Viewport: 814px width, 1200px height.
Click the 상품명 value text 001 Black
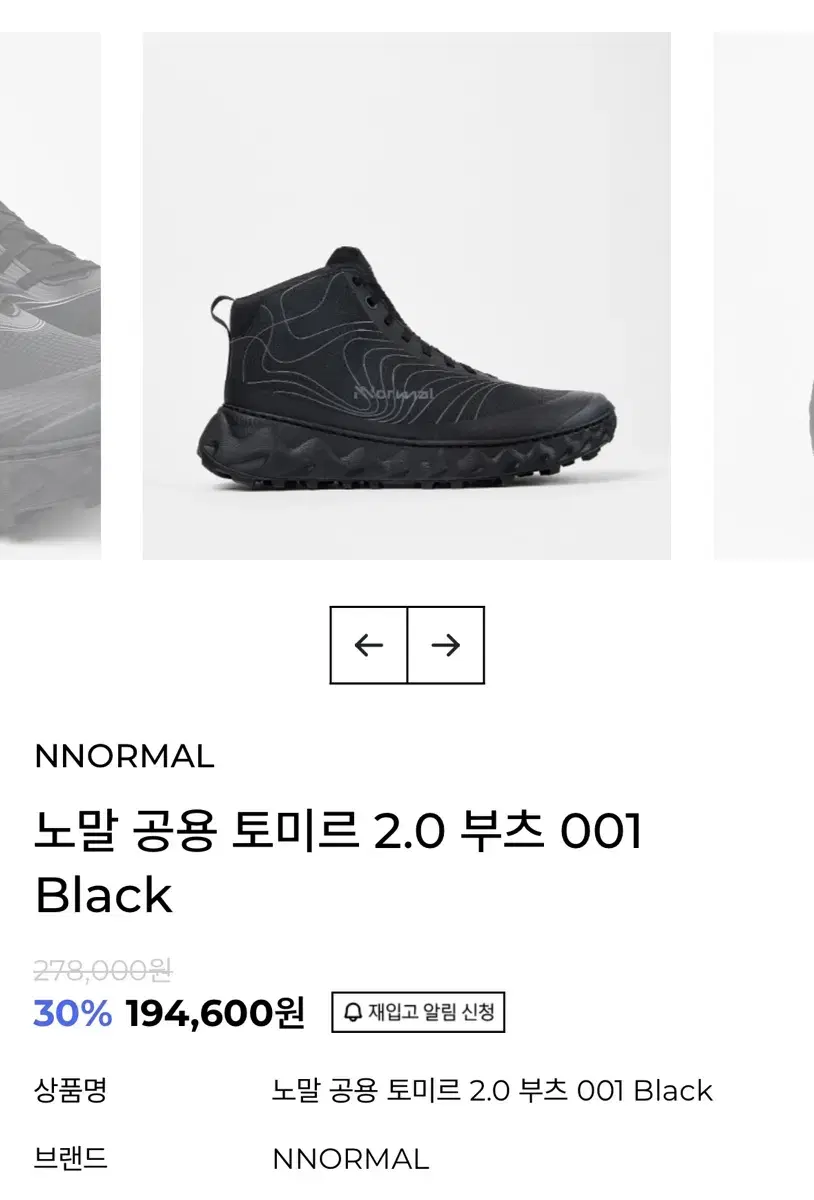[x=645, y=1089]
